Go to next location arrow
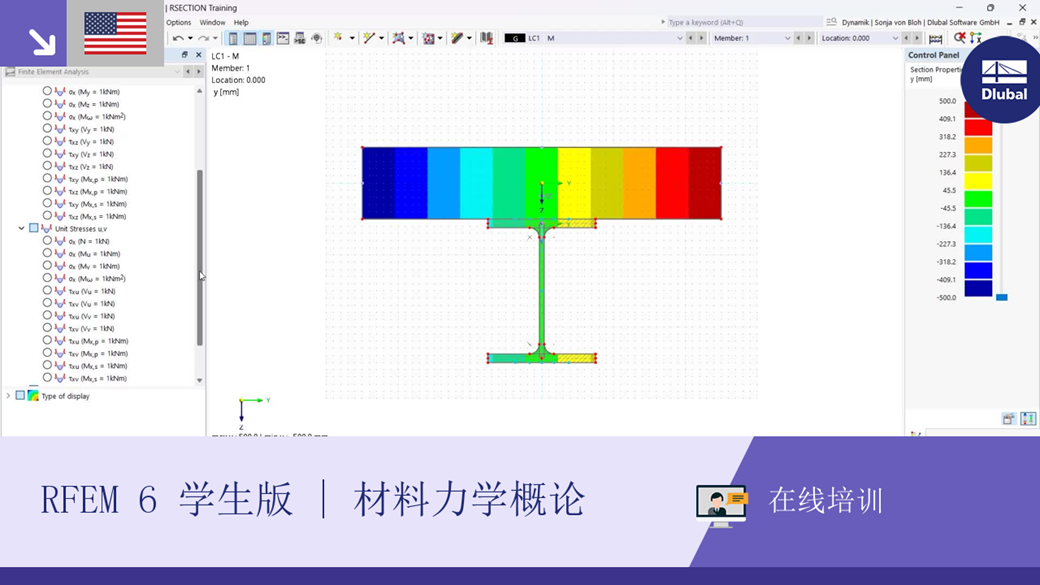1040x585 pixels. coord(917,38)
